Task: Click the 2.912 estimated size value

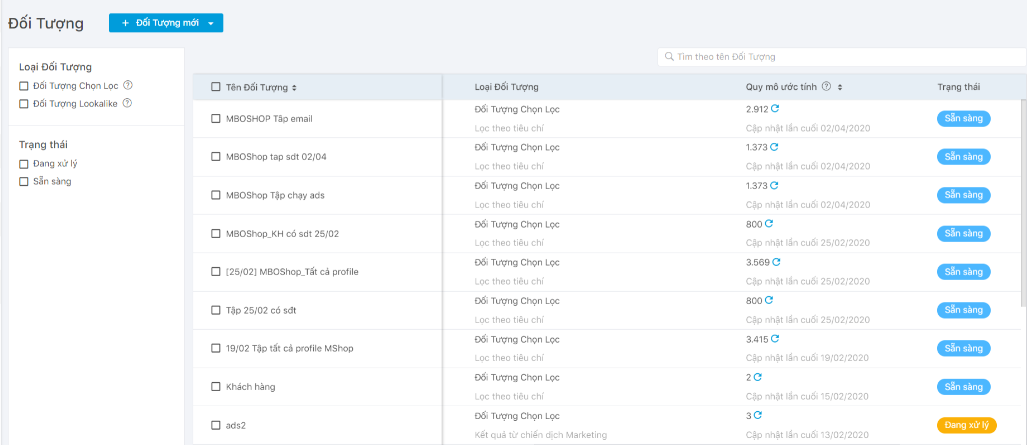Action: pos(757,109)
